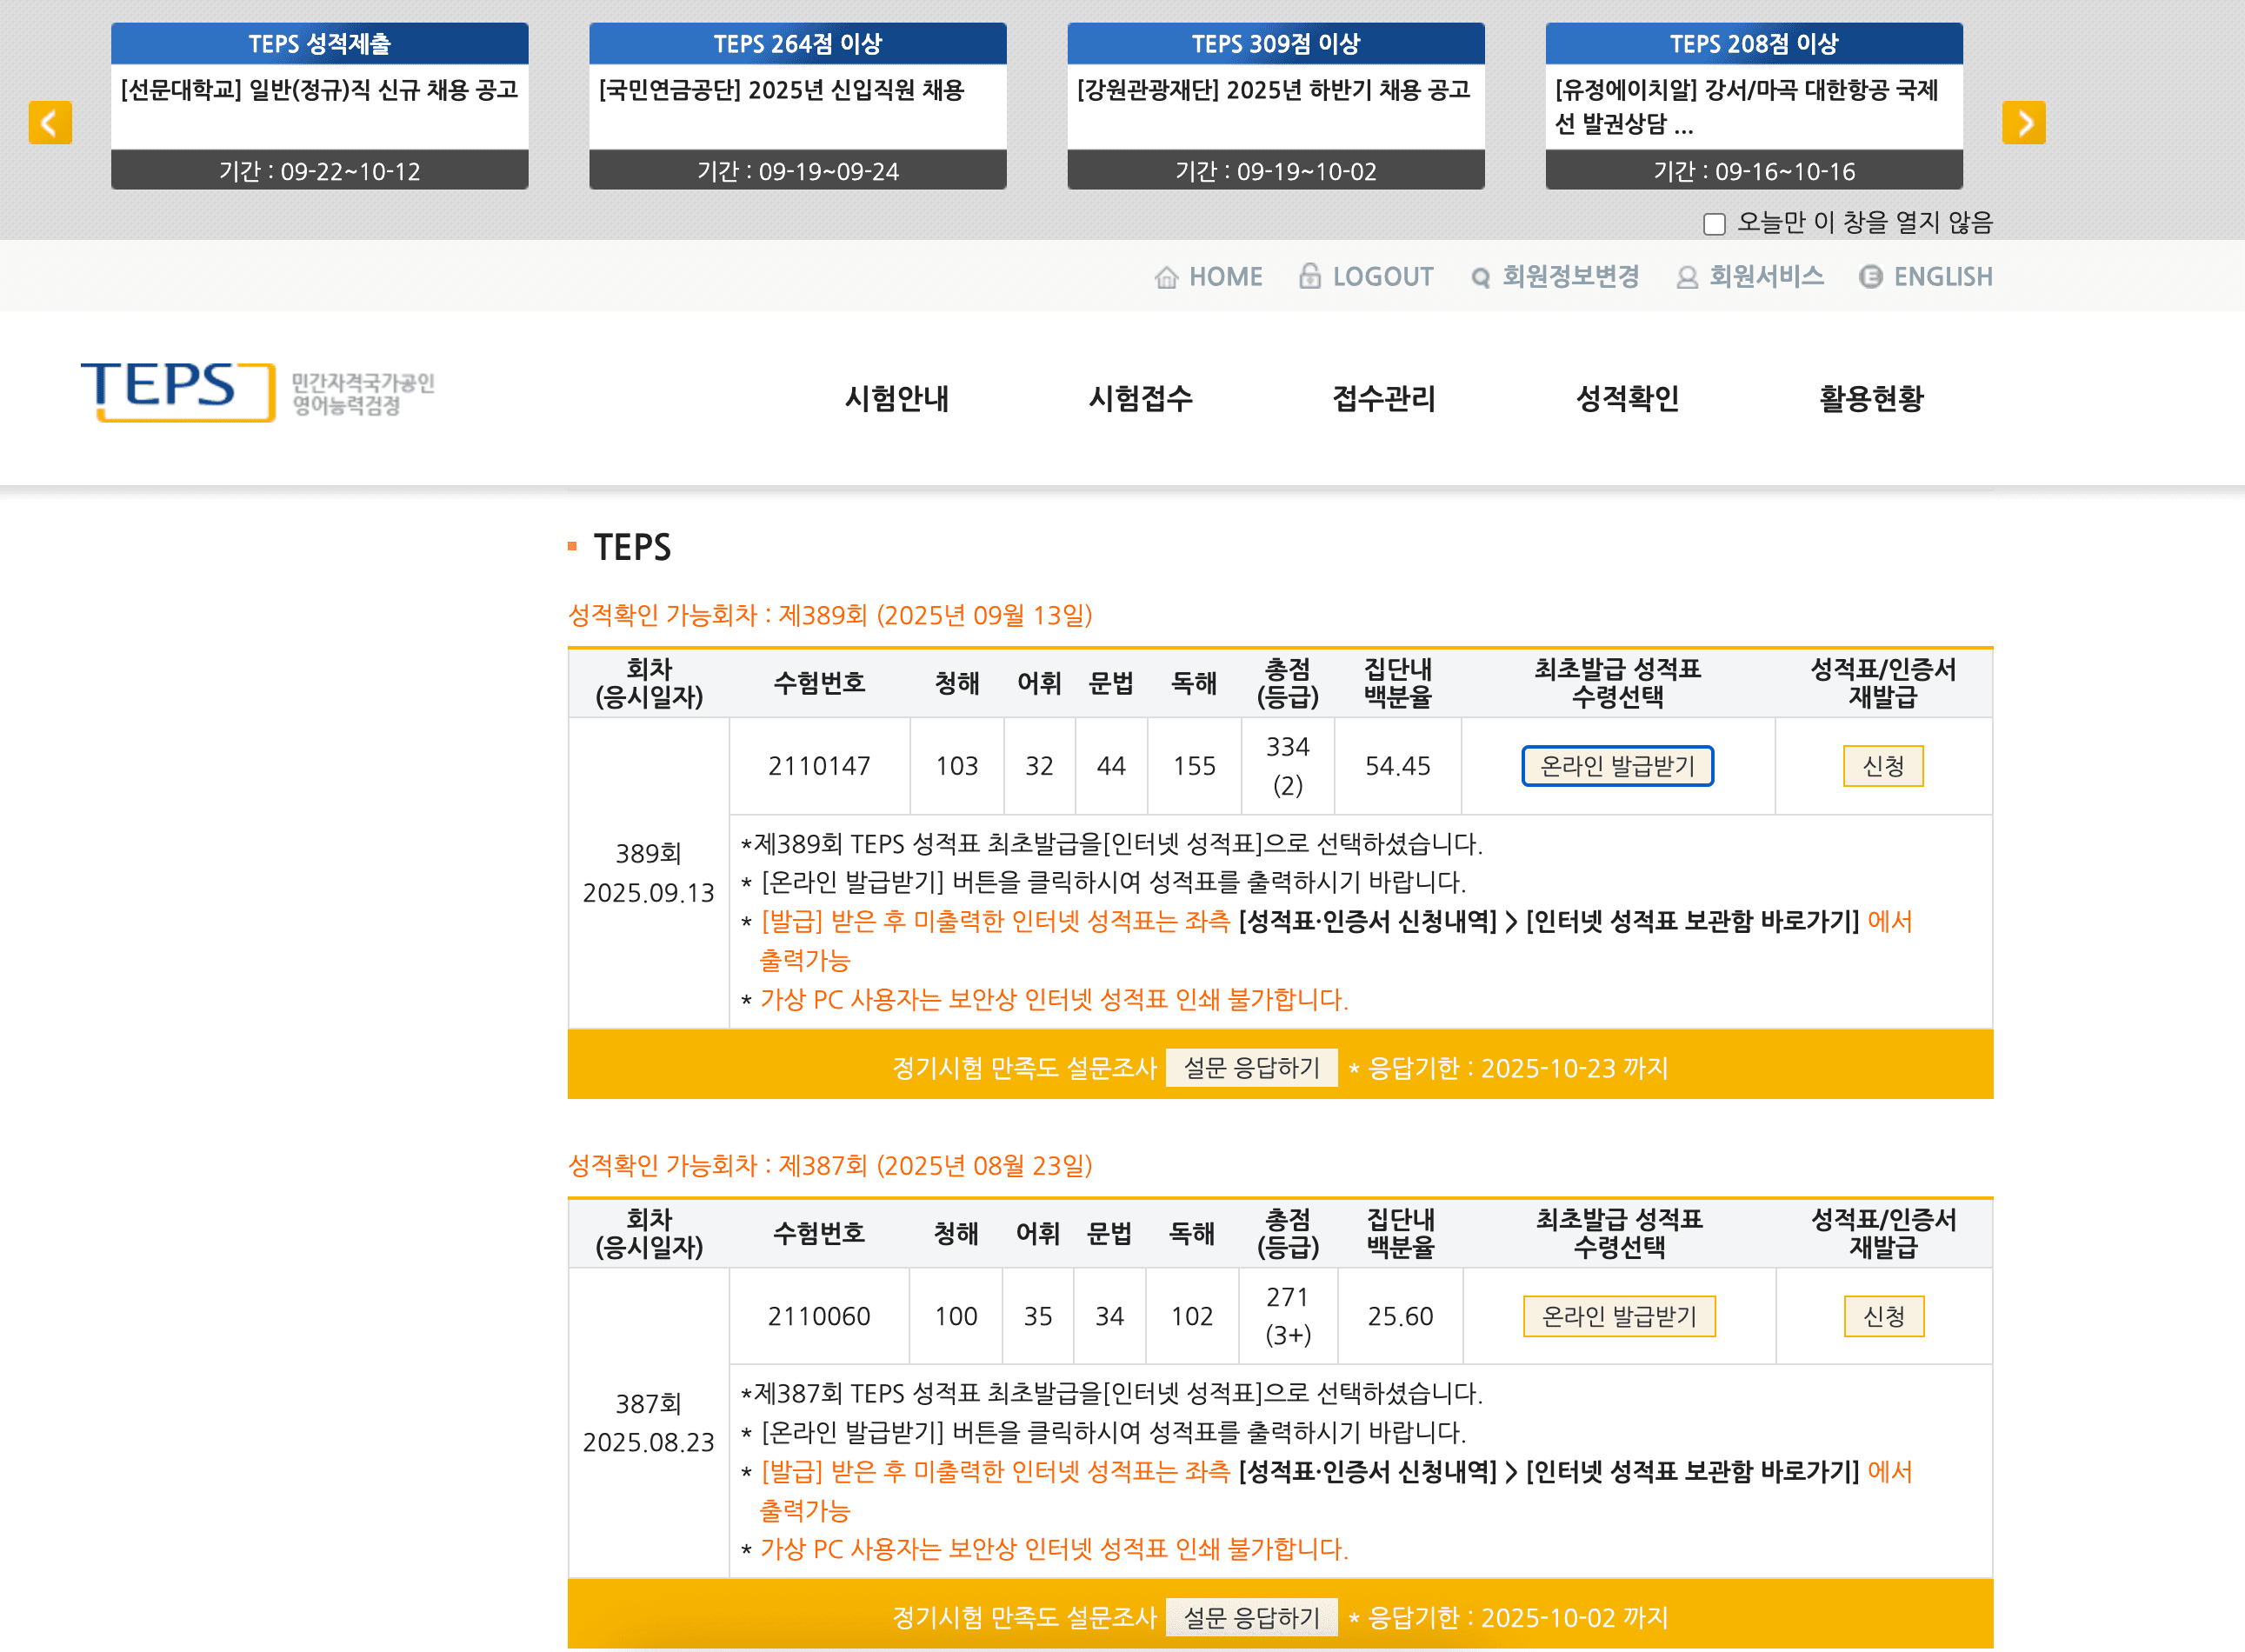2245x1652 pixels.
Task: Click 기간 : 09-16~10-16 period text
Action: [1754, 171]
